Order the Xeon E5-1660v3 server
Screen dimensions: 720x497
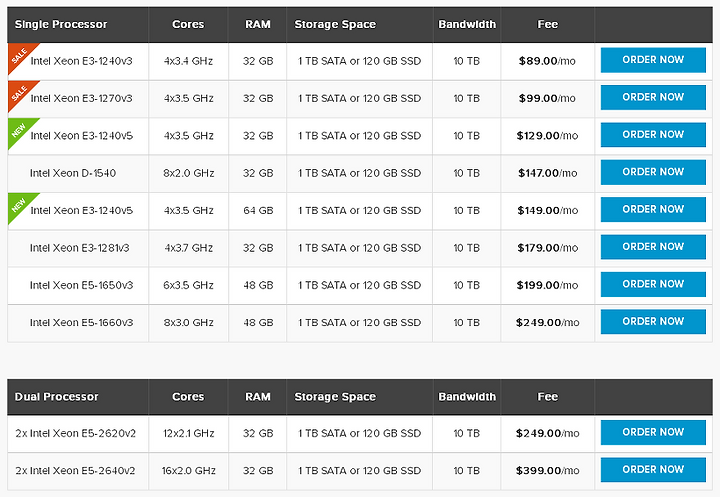pos(653,322)
